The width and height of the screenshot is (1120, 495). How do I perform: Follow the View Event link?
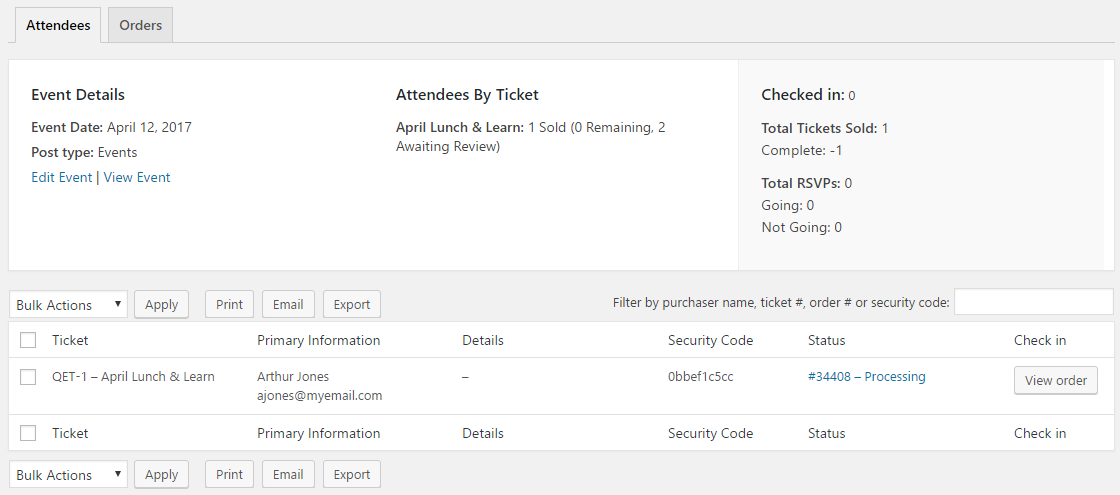point(137,177)
